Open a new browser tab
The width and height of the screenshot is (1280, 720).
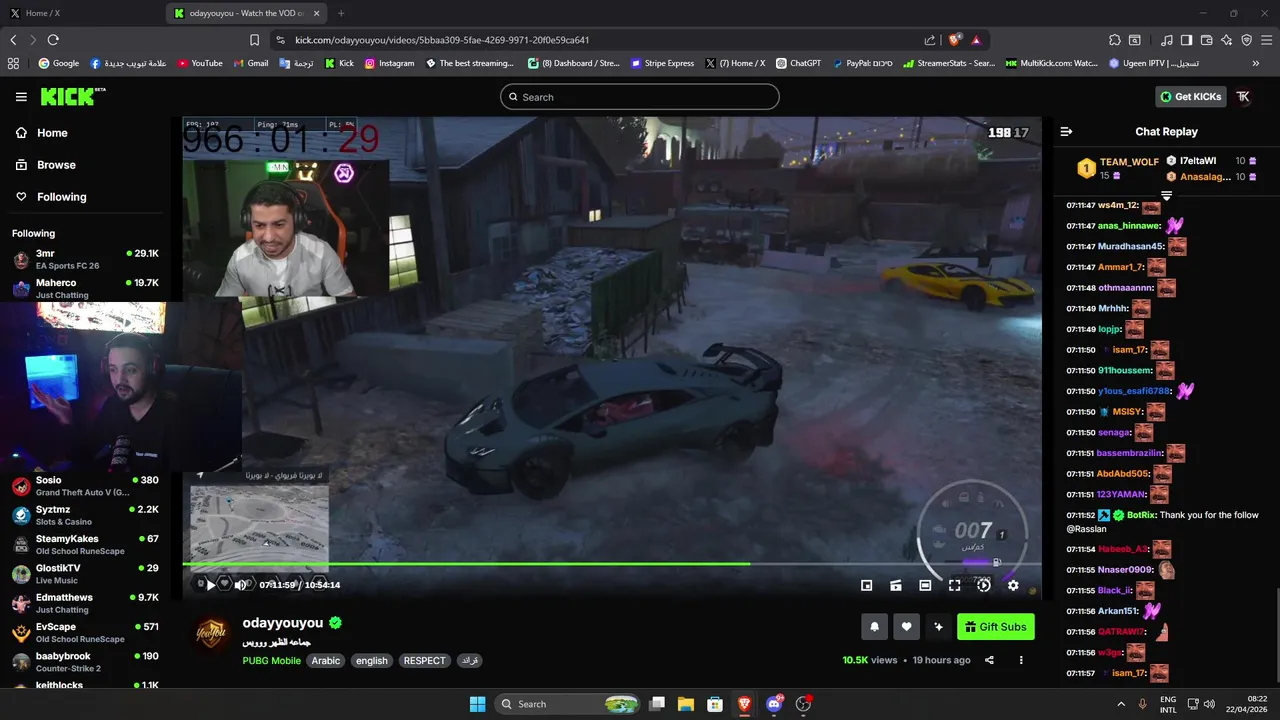[x=341, y=13]
